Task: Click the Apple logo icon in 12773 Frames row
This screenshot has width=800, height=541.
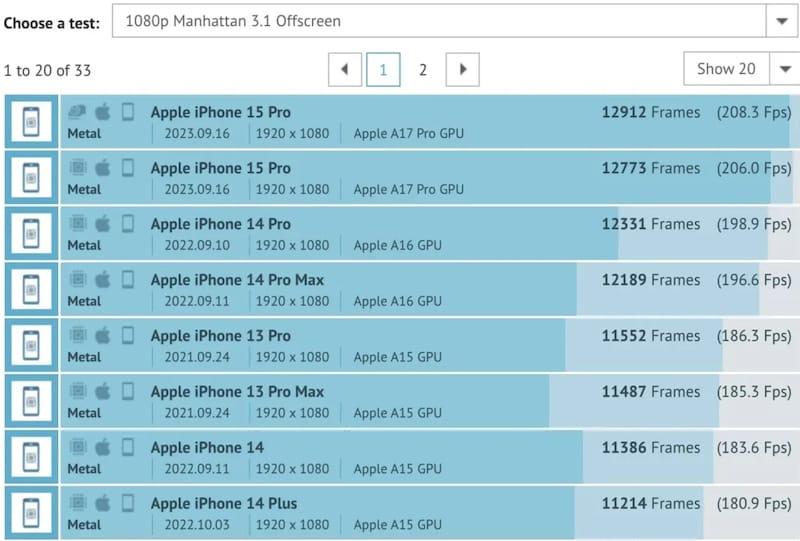Action: point(103,167)
